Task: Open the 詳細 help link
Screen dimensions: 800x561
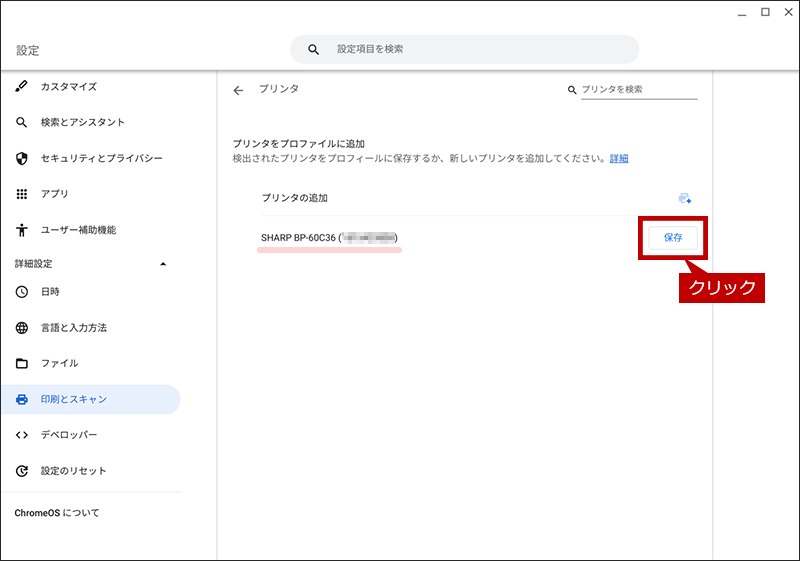Action: tap(619, 159)
